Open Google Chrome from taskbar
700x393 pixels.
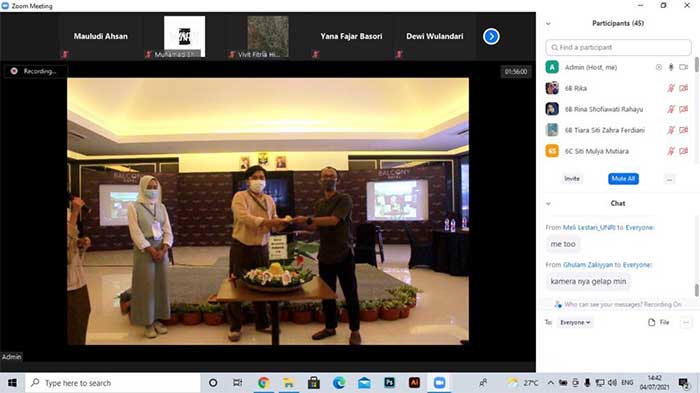tap(263, 383)
